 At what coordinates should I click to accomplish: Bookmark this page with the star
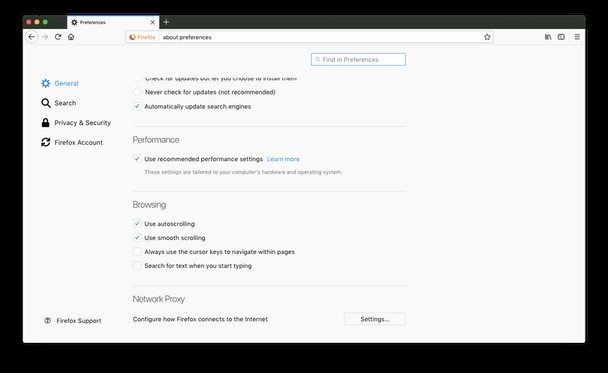[x=487, y=37]
